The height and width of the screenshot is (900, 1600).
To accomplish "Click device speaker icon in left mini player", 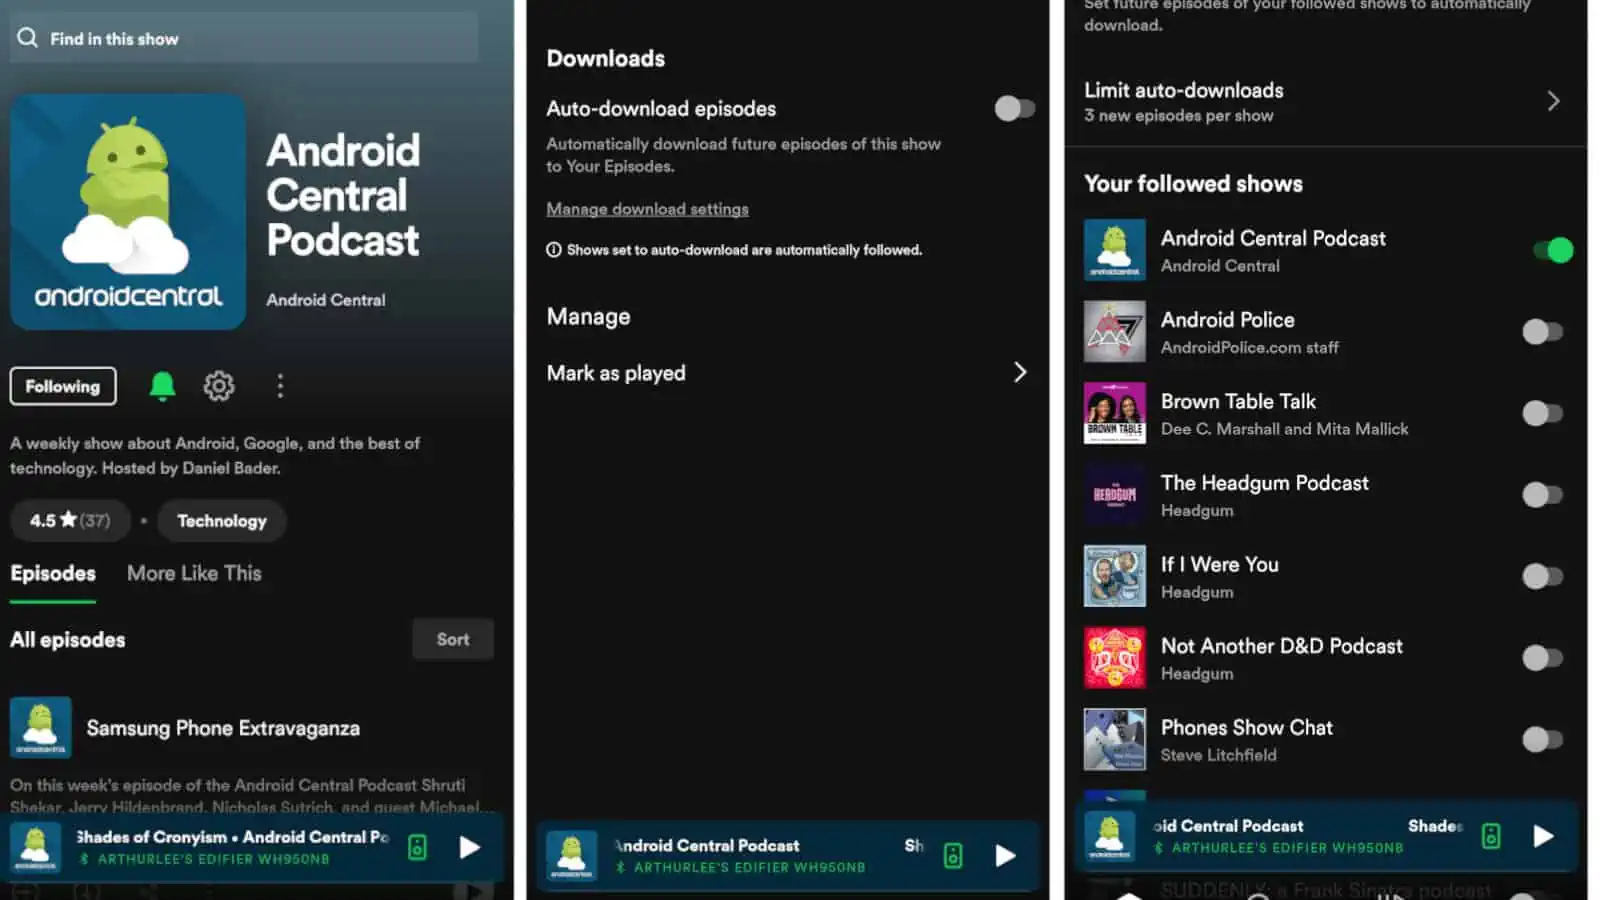I will tap(418, 847).
